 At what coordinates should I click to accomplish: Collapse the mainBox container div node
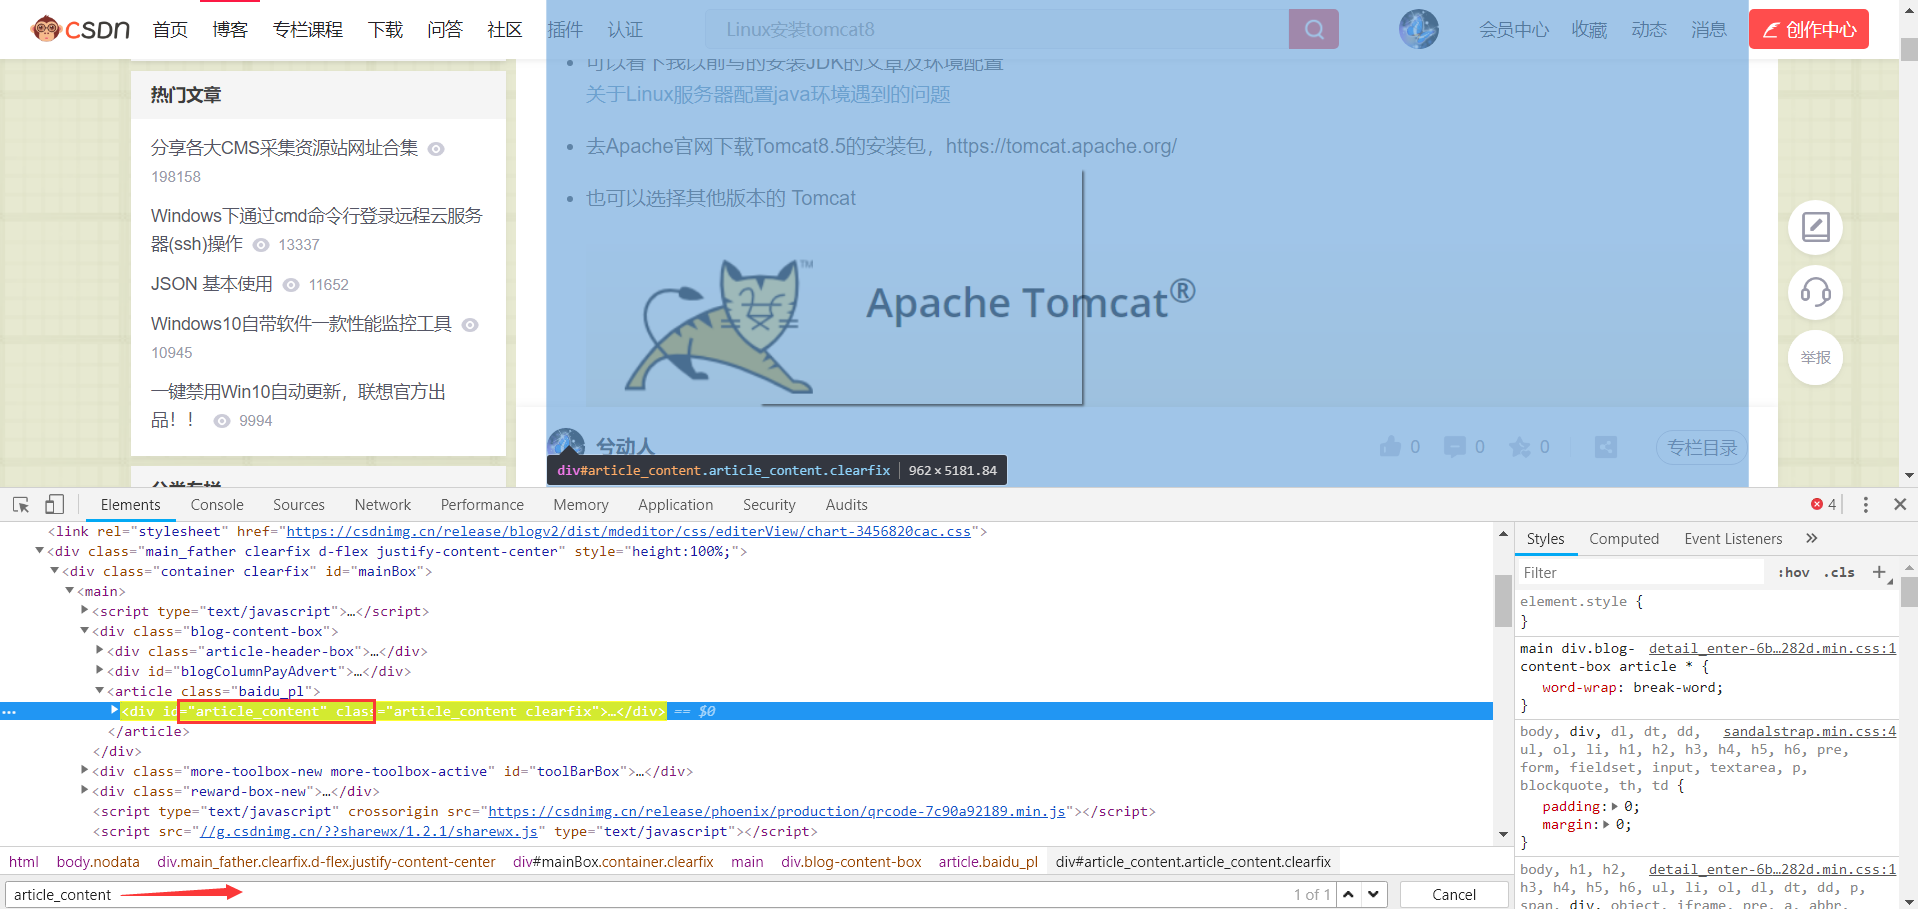pyautogui.click(x=55, y=571)
